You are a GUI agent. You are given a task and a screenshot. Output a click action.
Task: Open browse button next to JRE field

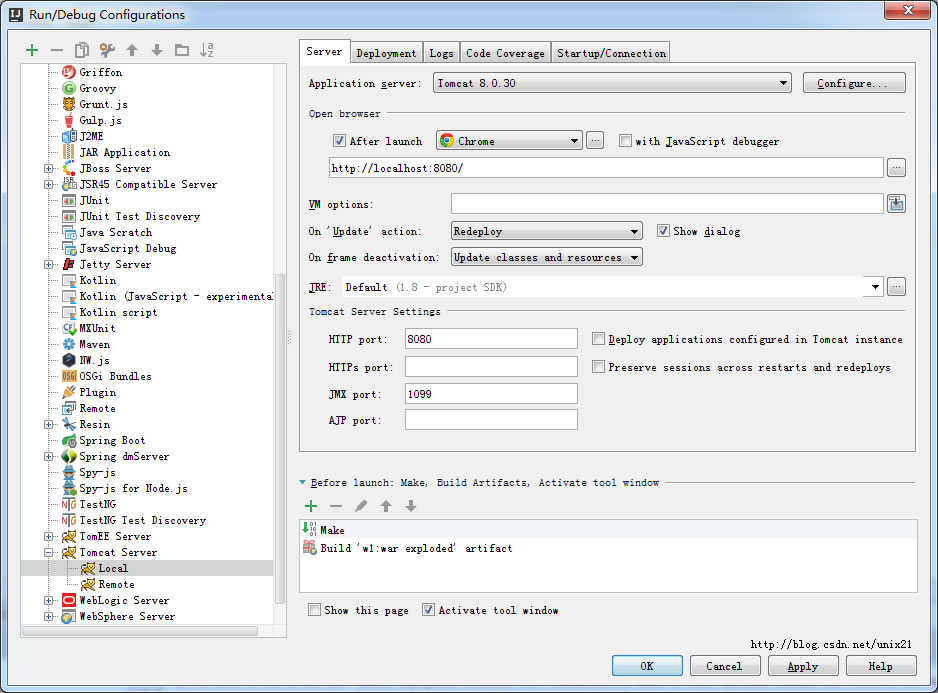click(x=896, y=287)
